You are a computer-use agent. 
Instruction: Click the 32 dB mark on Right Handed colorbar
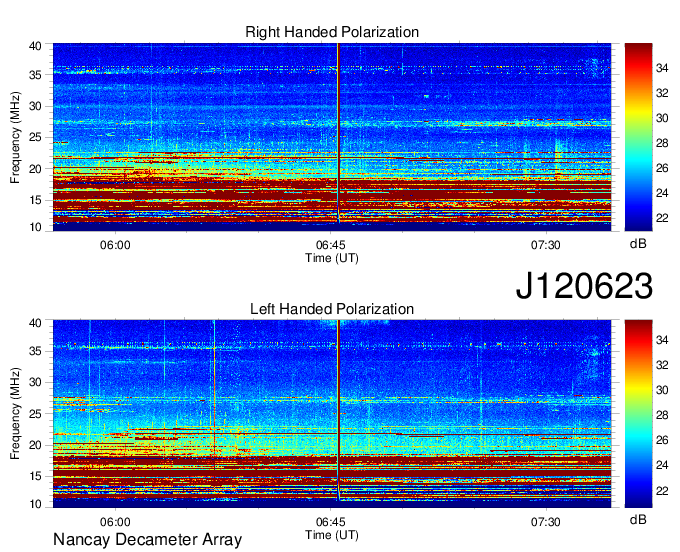(662, 93)
